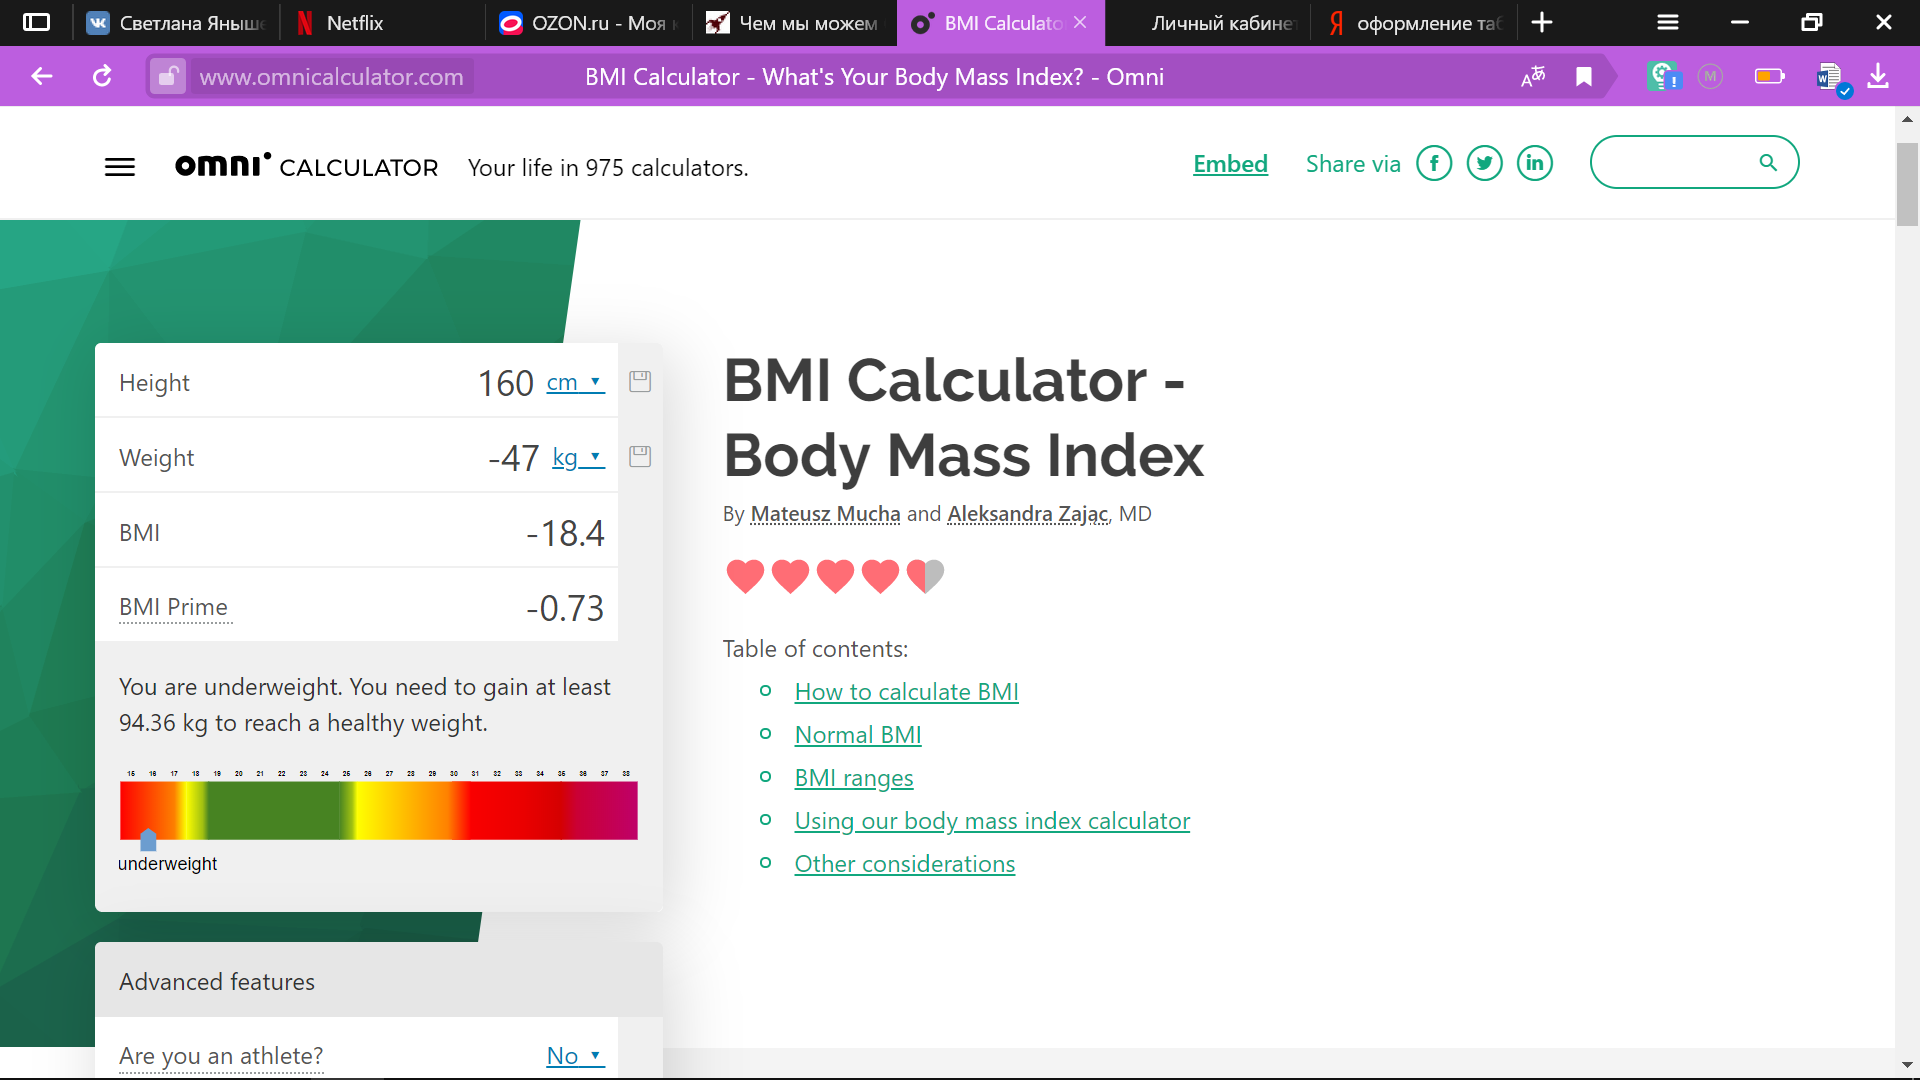Open the page translate icon
This screenshot has height=1080, width=1920.
click(1533, 76)
